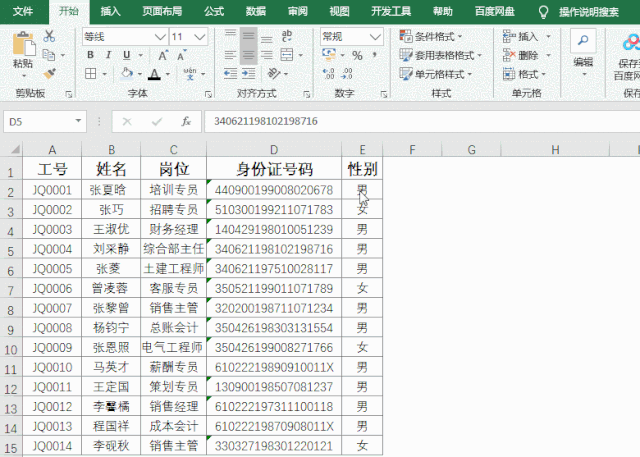Increase decimal places
This screenshot has height=457, width=640.
329,74
